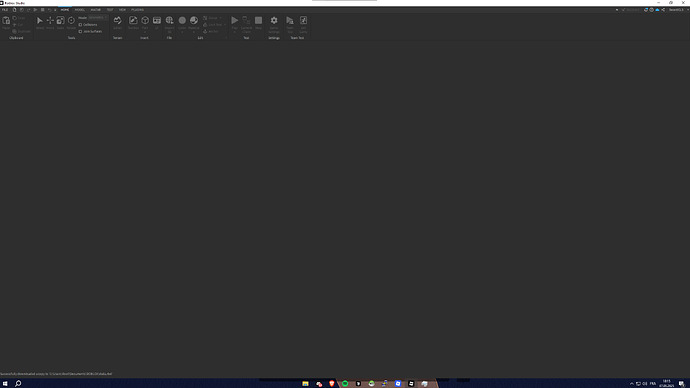Open the FILE menu

pyautogui.click(x=5, y=10)
